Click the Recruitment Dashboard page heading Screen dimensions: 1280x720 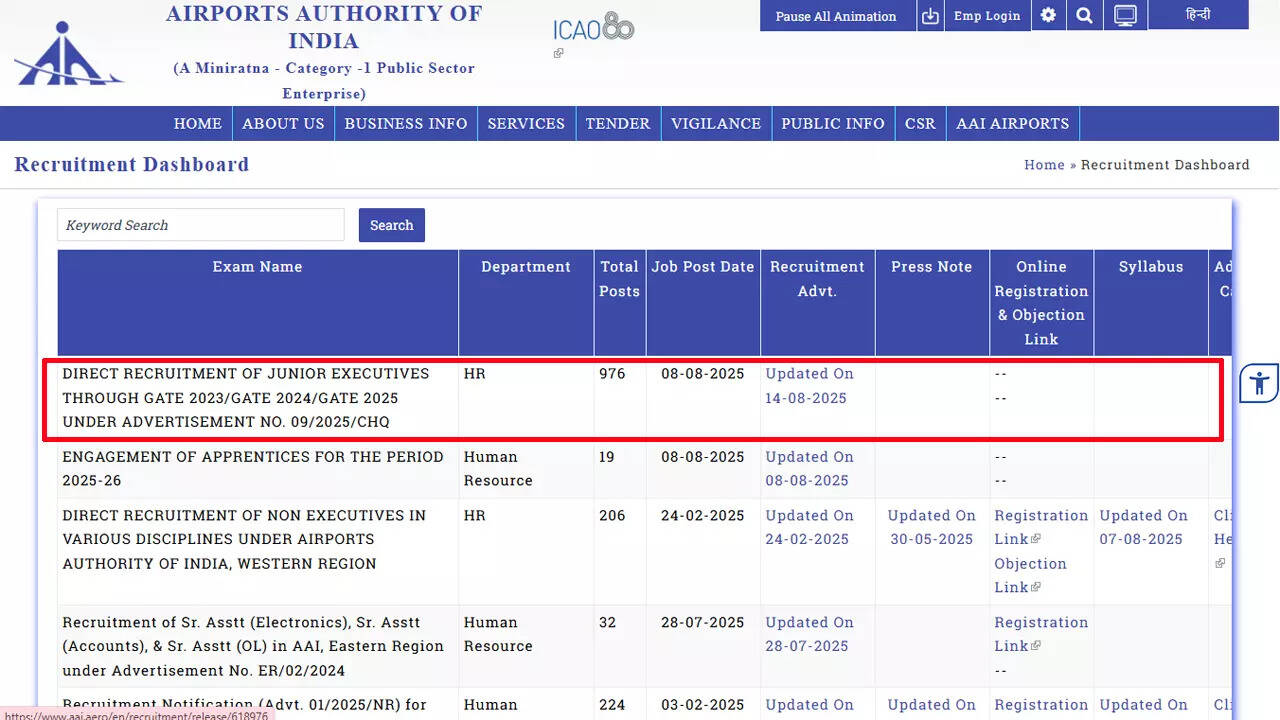click(132, 165)
